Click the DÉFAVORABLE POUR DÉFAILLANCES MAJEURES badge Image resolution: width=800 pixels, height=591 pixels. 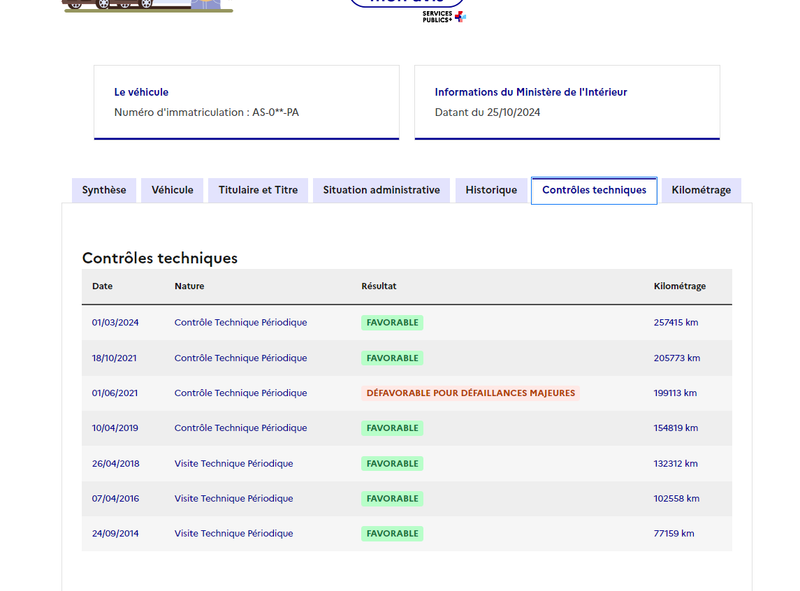[470, 393]
